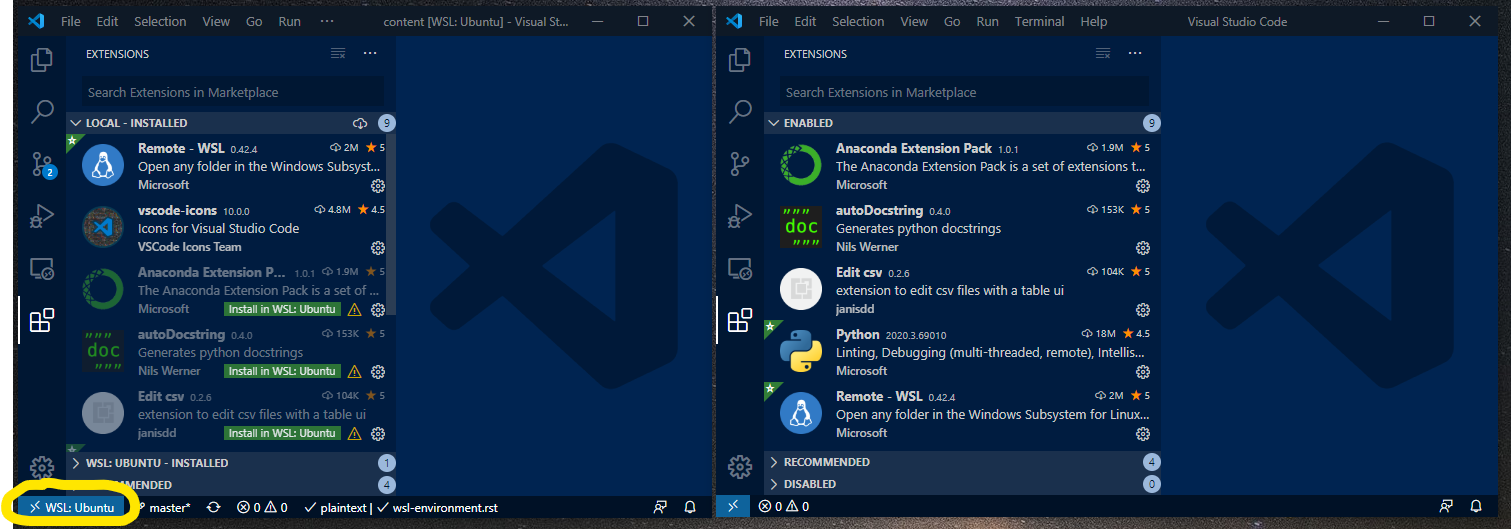The image size is (1511, 529).
Task: Click WSL: Ubuntu remote indicator in status bar
Action: pyautogui.click(x=72, y=507)
